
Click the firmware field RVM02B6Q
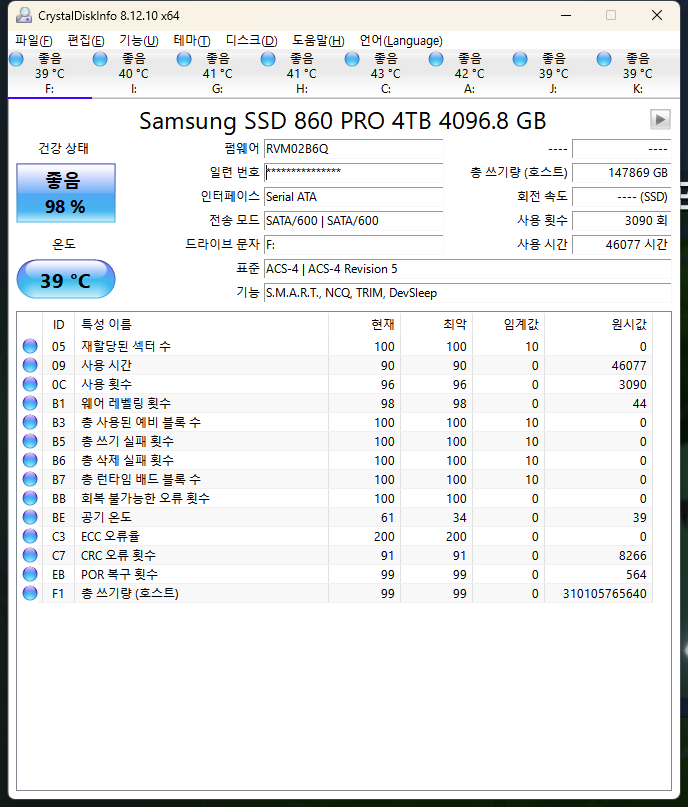(354, 149)
